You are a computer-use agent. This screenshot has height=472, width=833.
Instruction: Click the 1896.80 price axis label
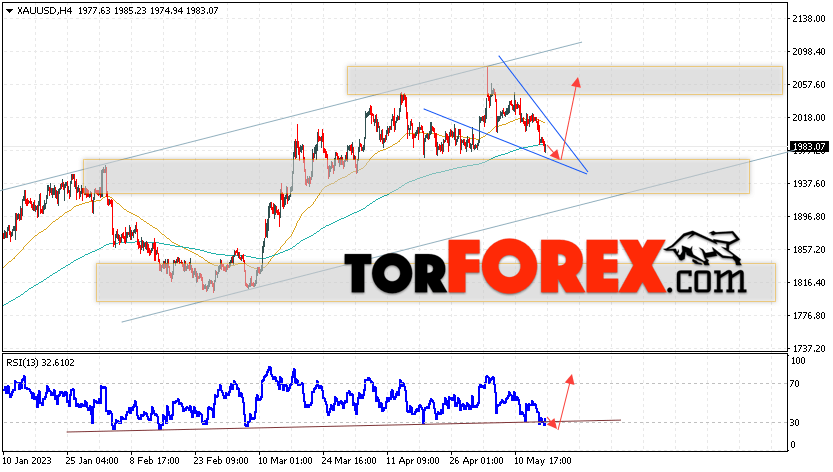tap(809, 216)
